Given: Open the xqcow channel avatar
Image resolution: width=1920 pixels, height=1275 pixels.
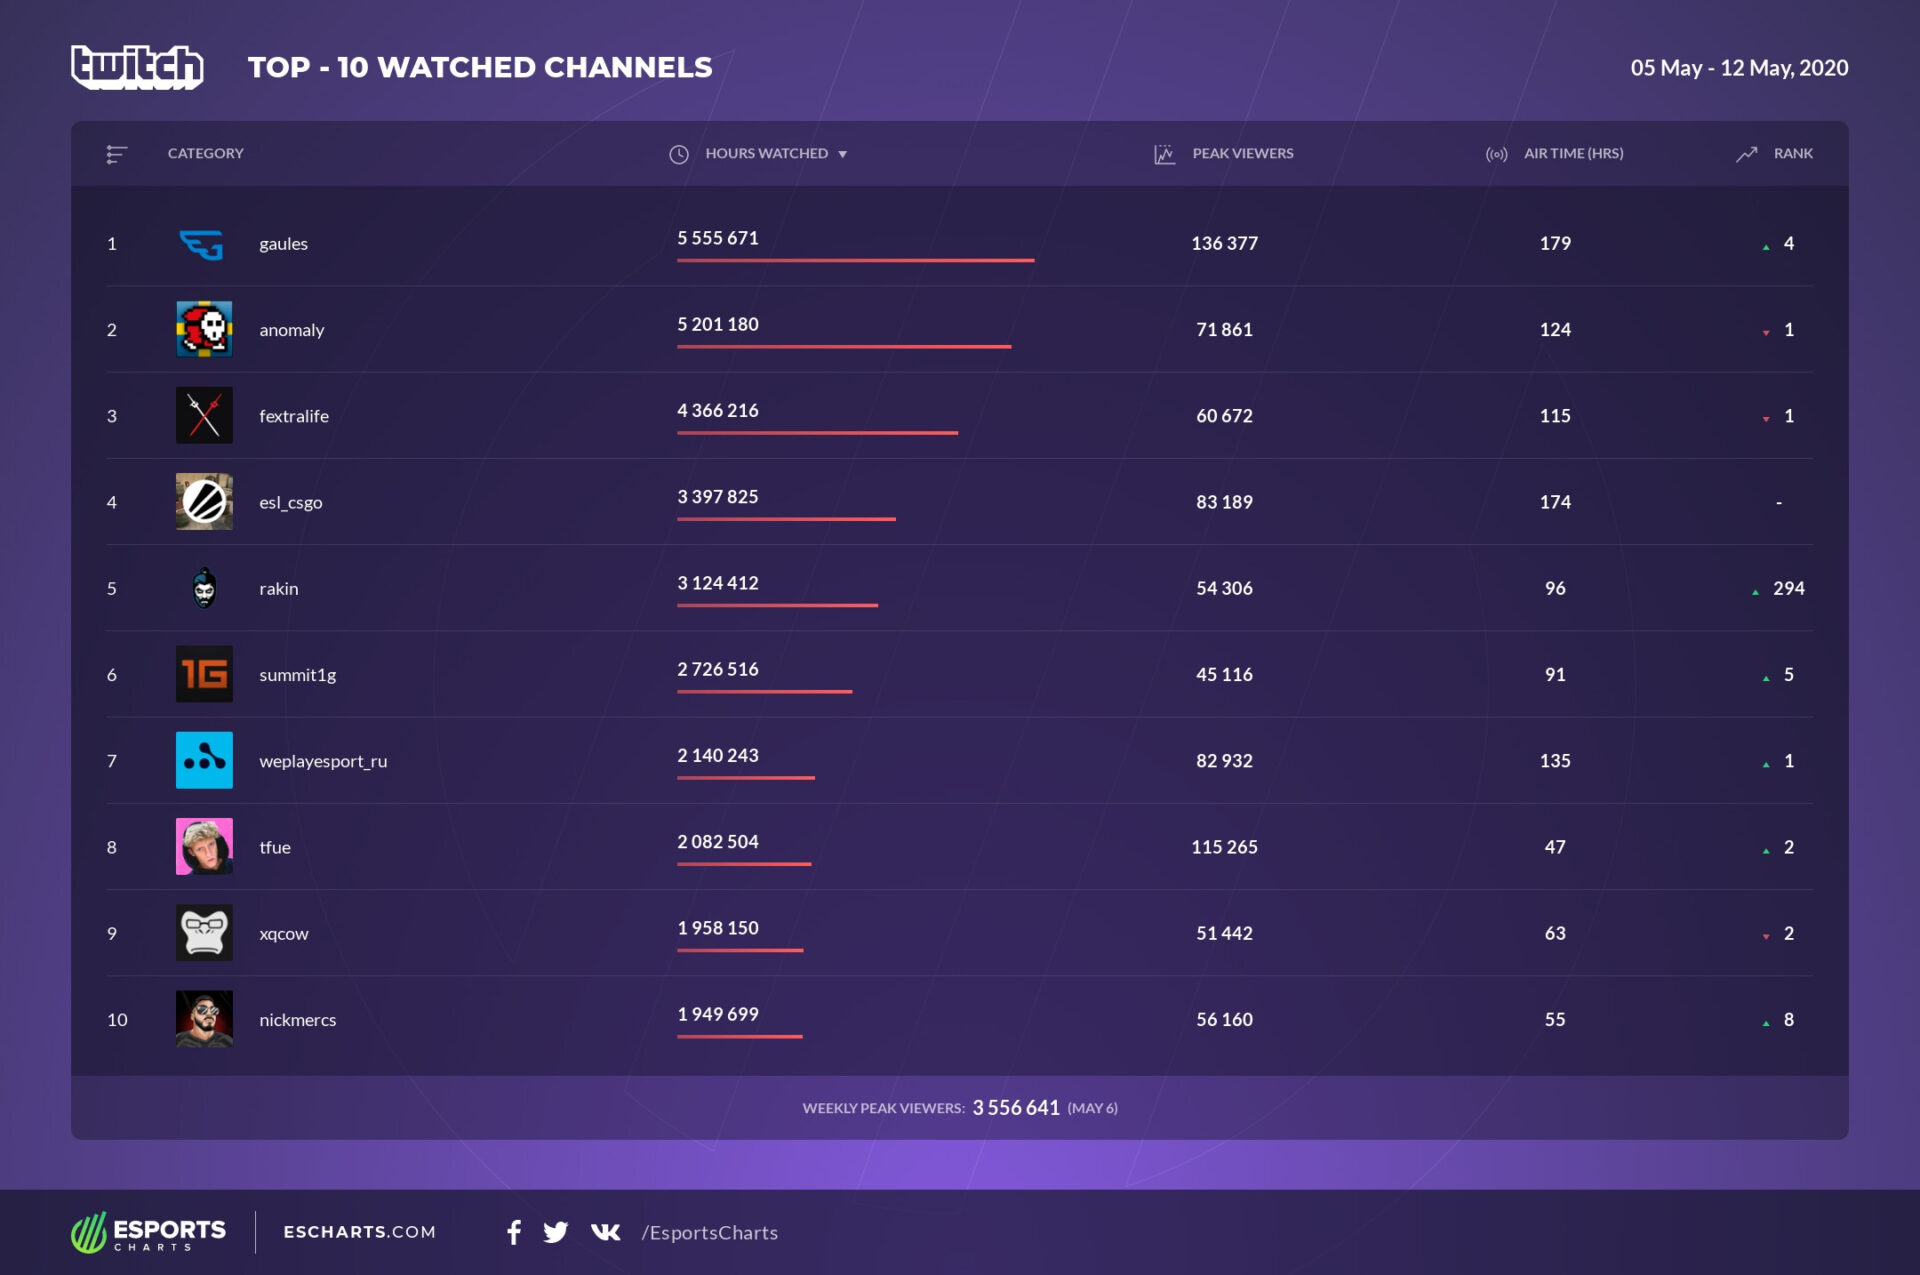Looking at the screenshot, I should coord(204,933).
